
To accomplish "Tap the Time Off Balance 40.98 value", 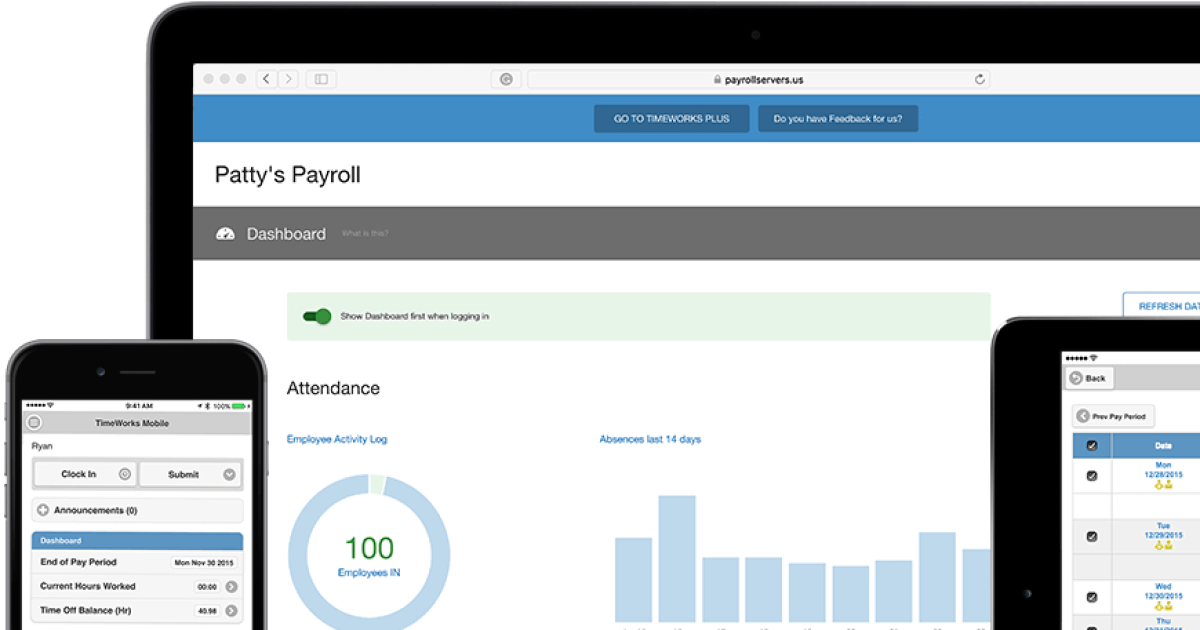I will coord(208,611).
